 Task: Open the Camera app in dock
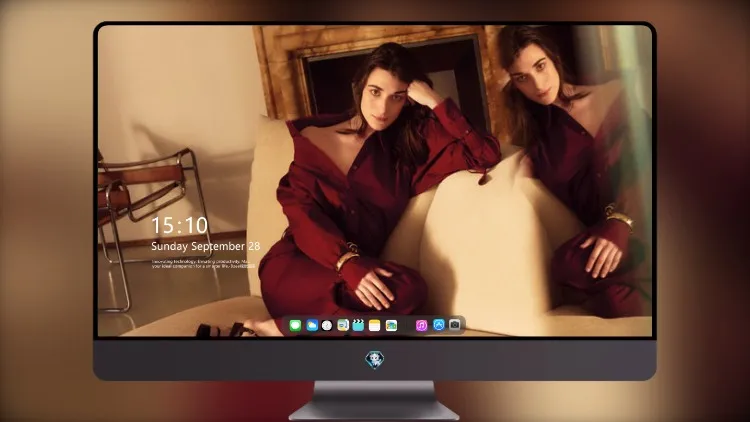point(455,325)
